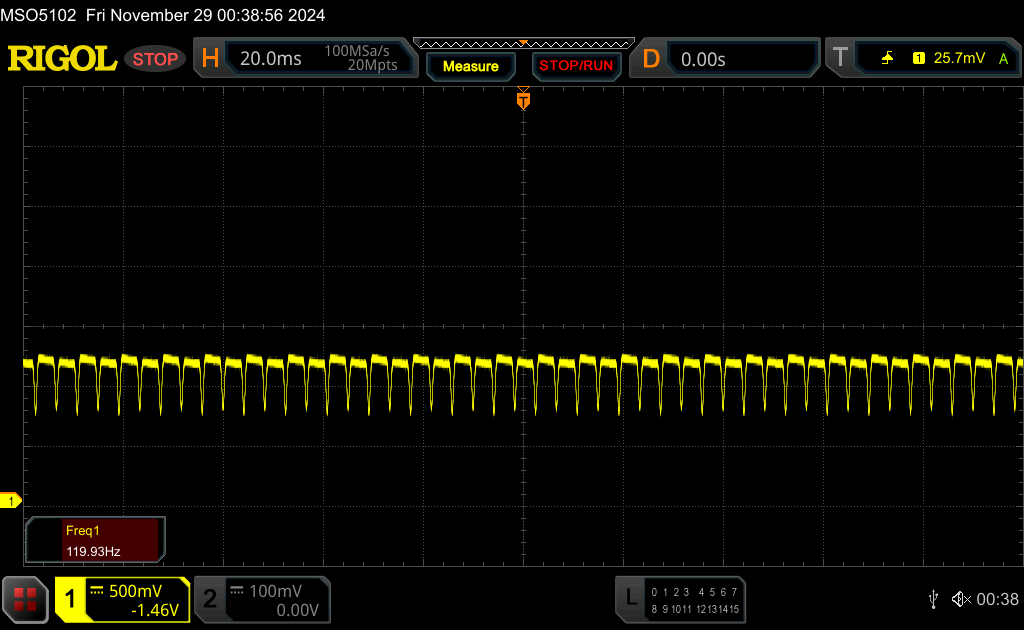Viewport: 1024px width, 630px height.
Task: Select the Freq1 measurement result box
Action: (x=96, y=540)
